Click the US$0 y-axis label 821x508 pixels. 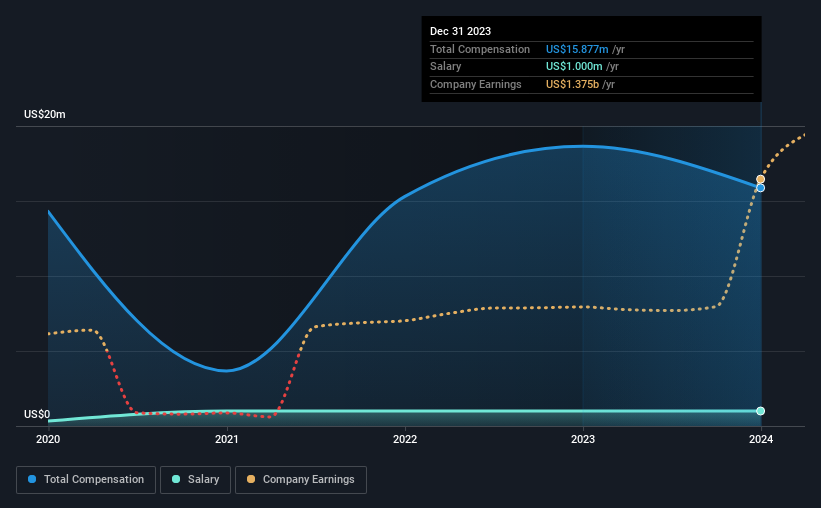[x=37, y=414]
